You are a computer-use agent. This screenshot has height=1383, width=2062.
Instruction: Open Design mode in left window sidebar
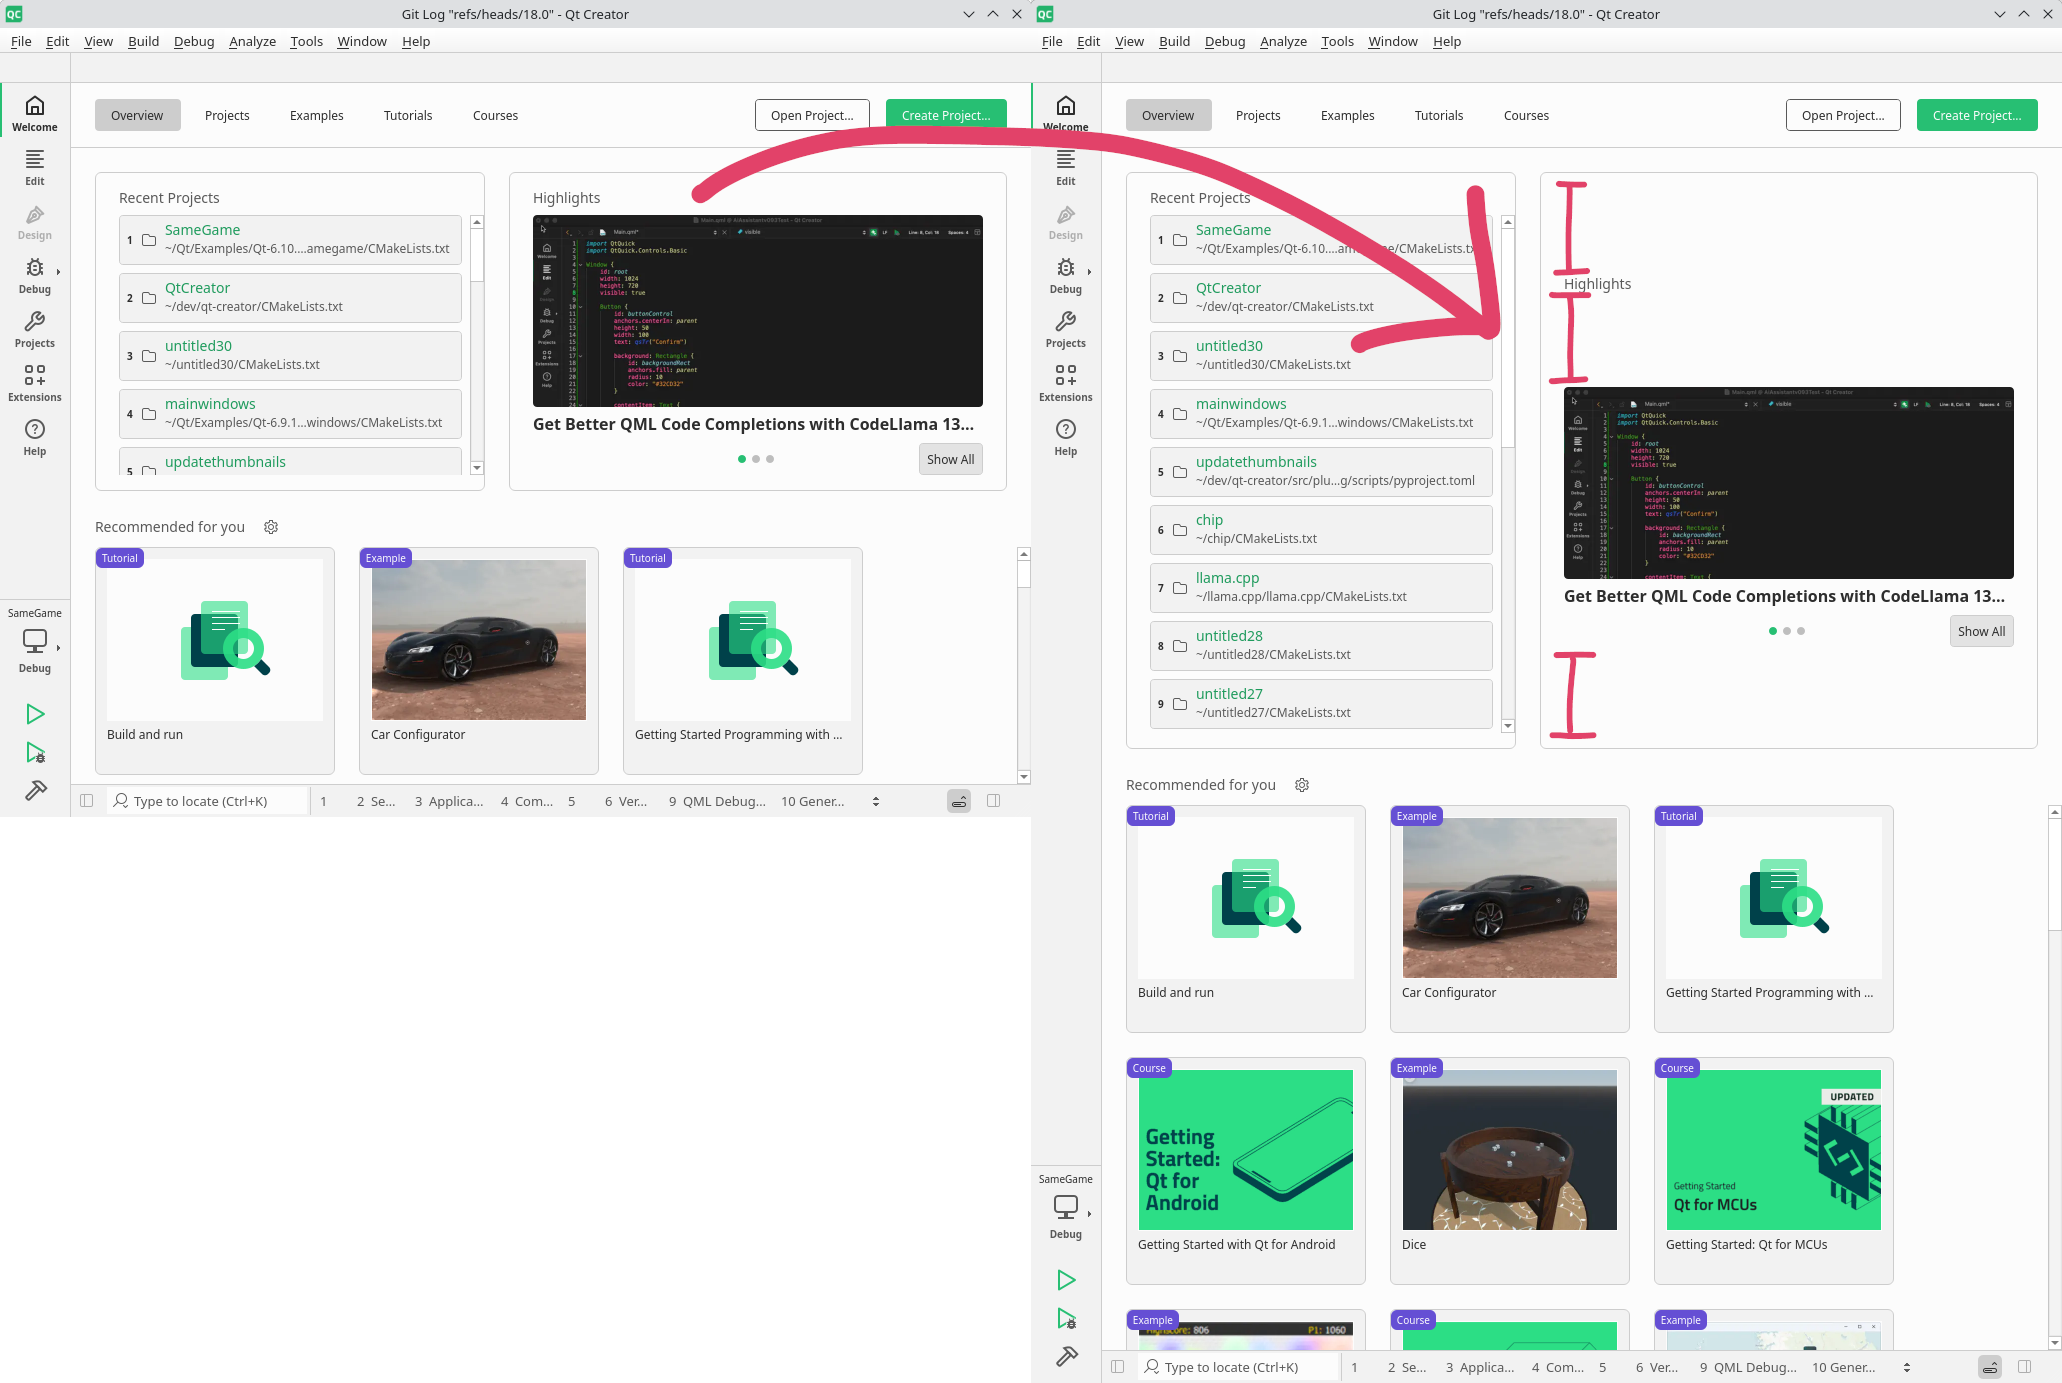[x=35, y=221]
